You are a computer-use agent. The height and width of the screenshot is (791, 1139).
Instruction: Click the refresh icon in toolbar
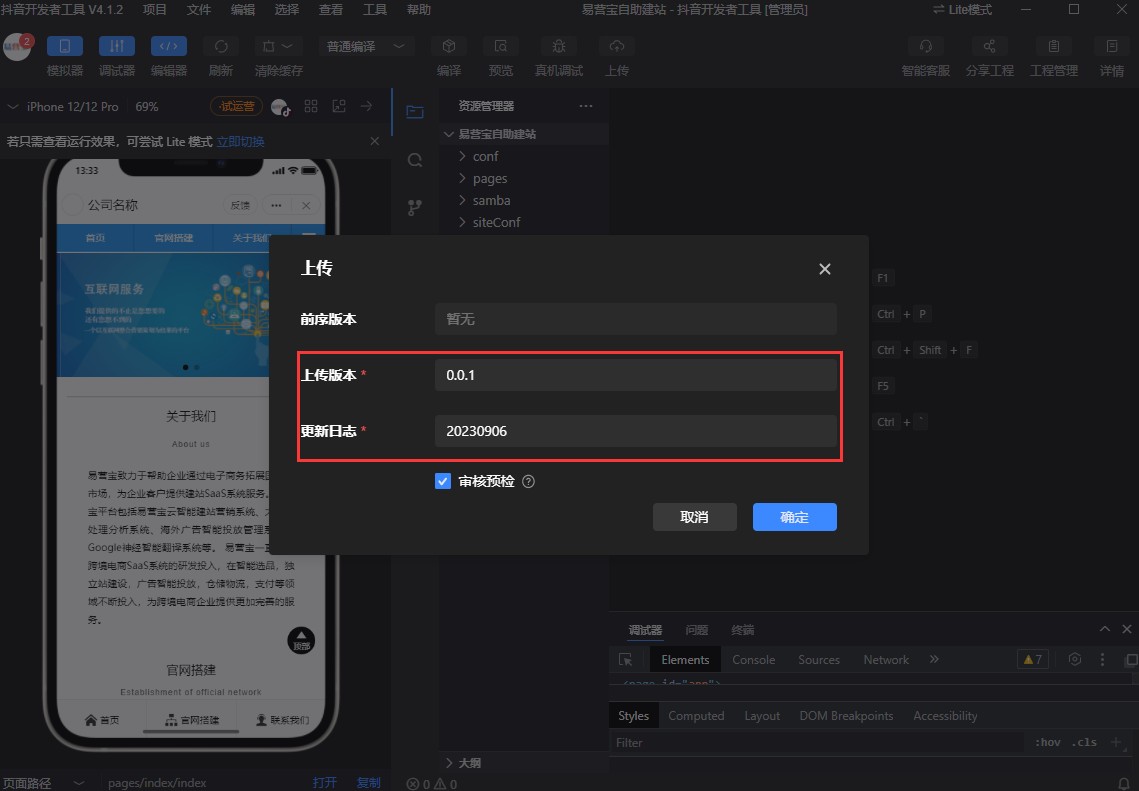221,46
